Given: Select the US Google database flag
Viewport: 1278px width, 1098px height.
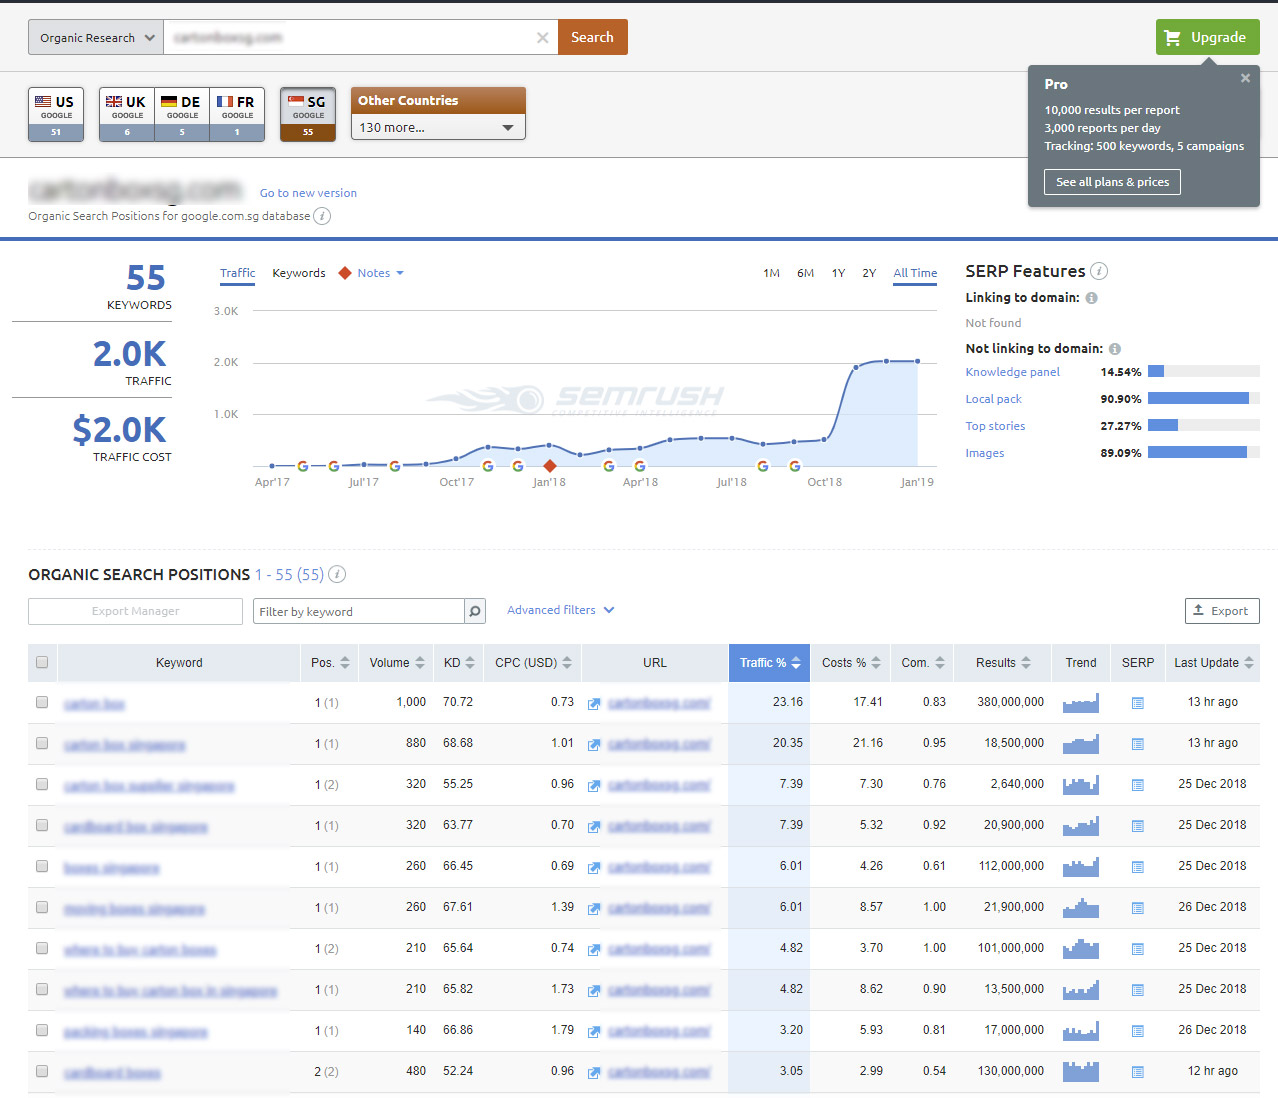Looking at the screenshot, I should [56, 114].
